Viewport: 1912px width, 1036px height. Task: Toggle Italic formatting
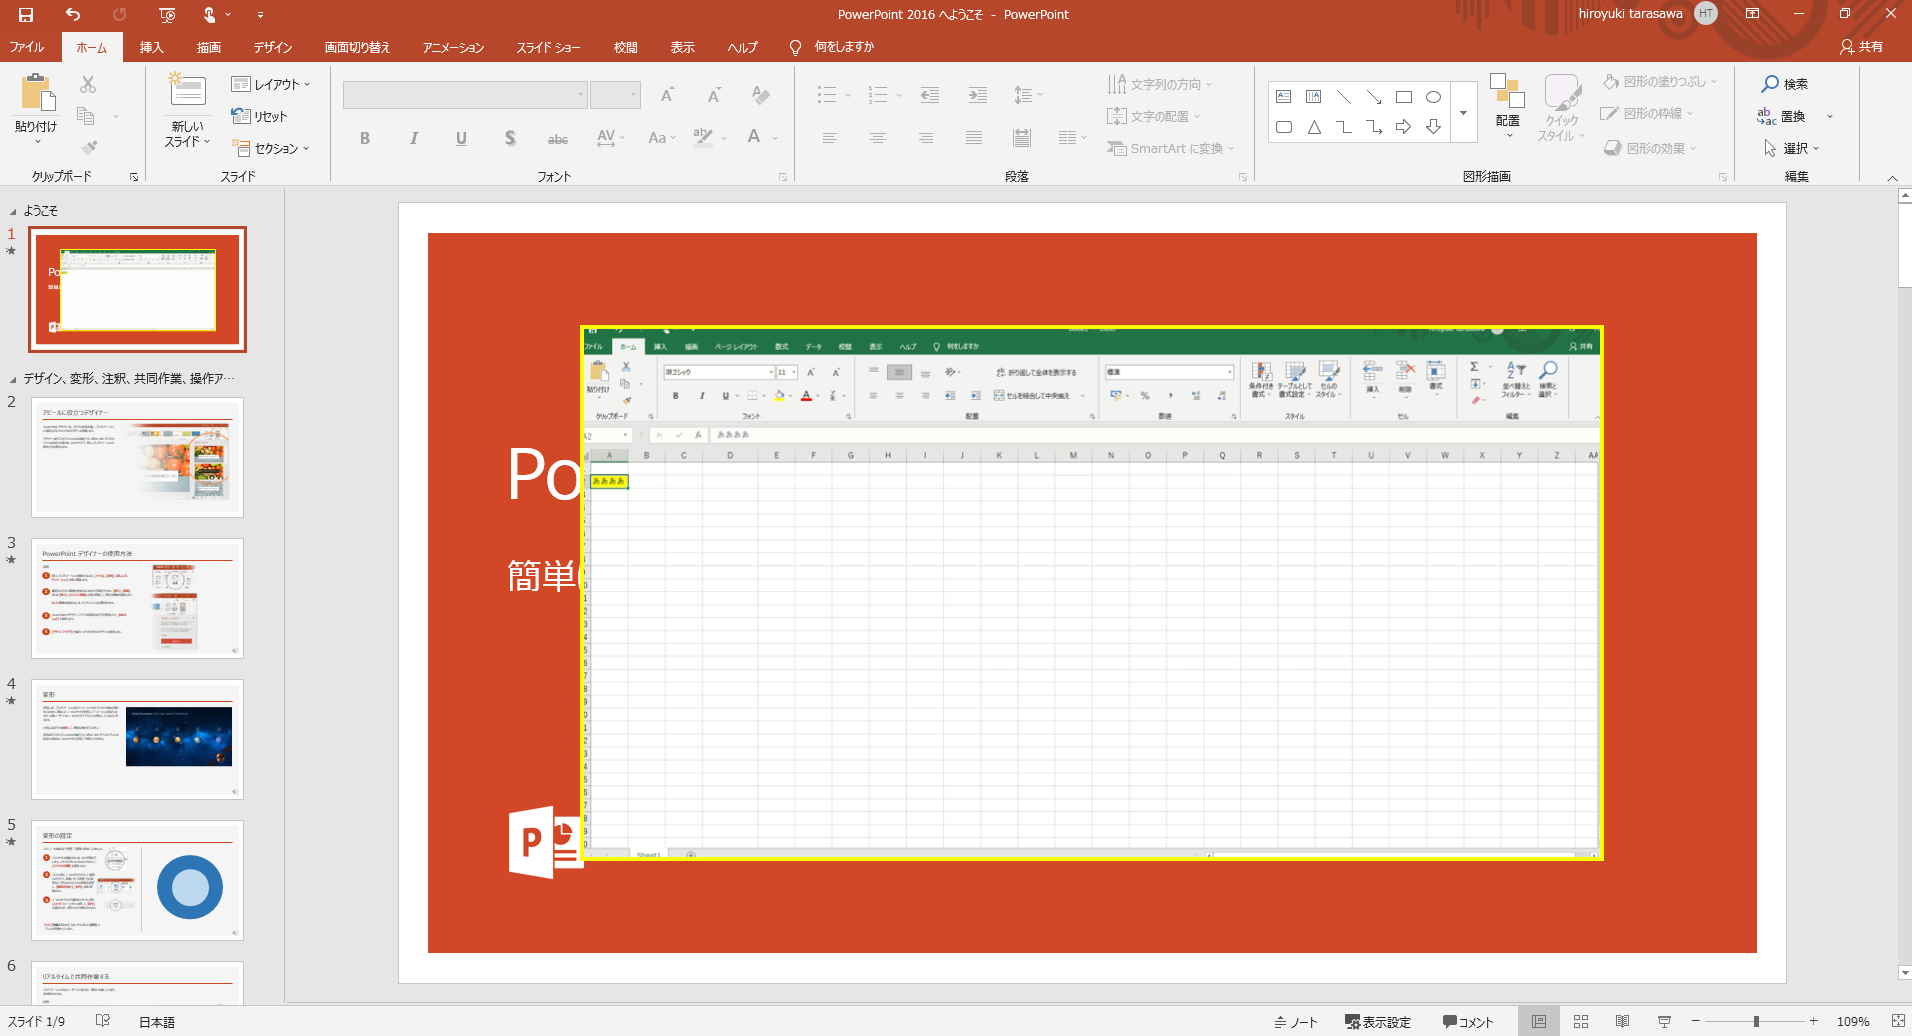point(413,138)
